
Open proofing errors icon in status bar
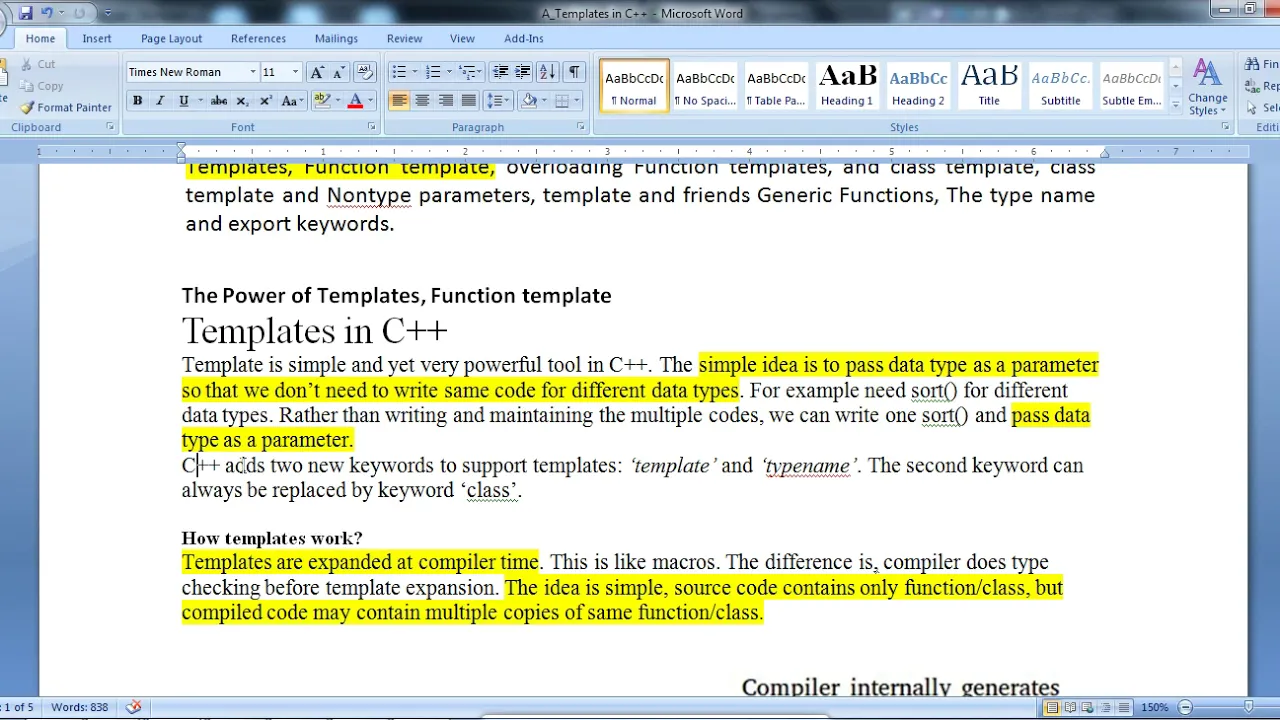(133, 707)
